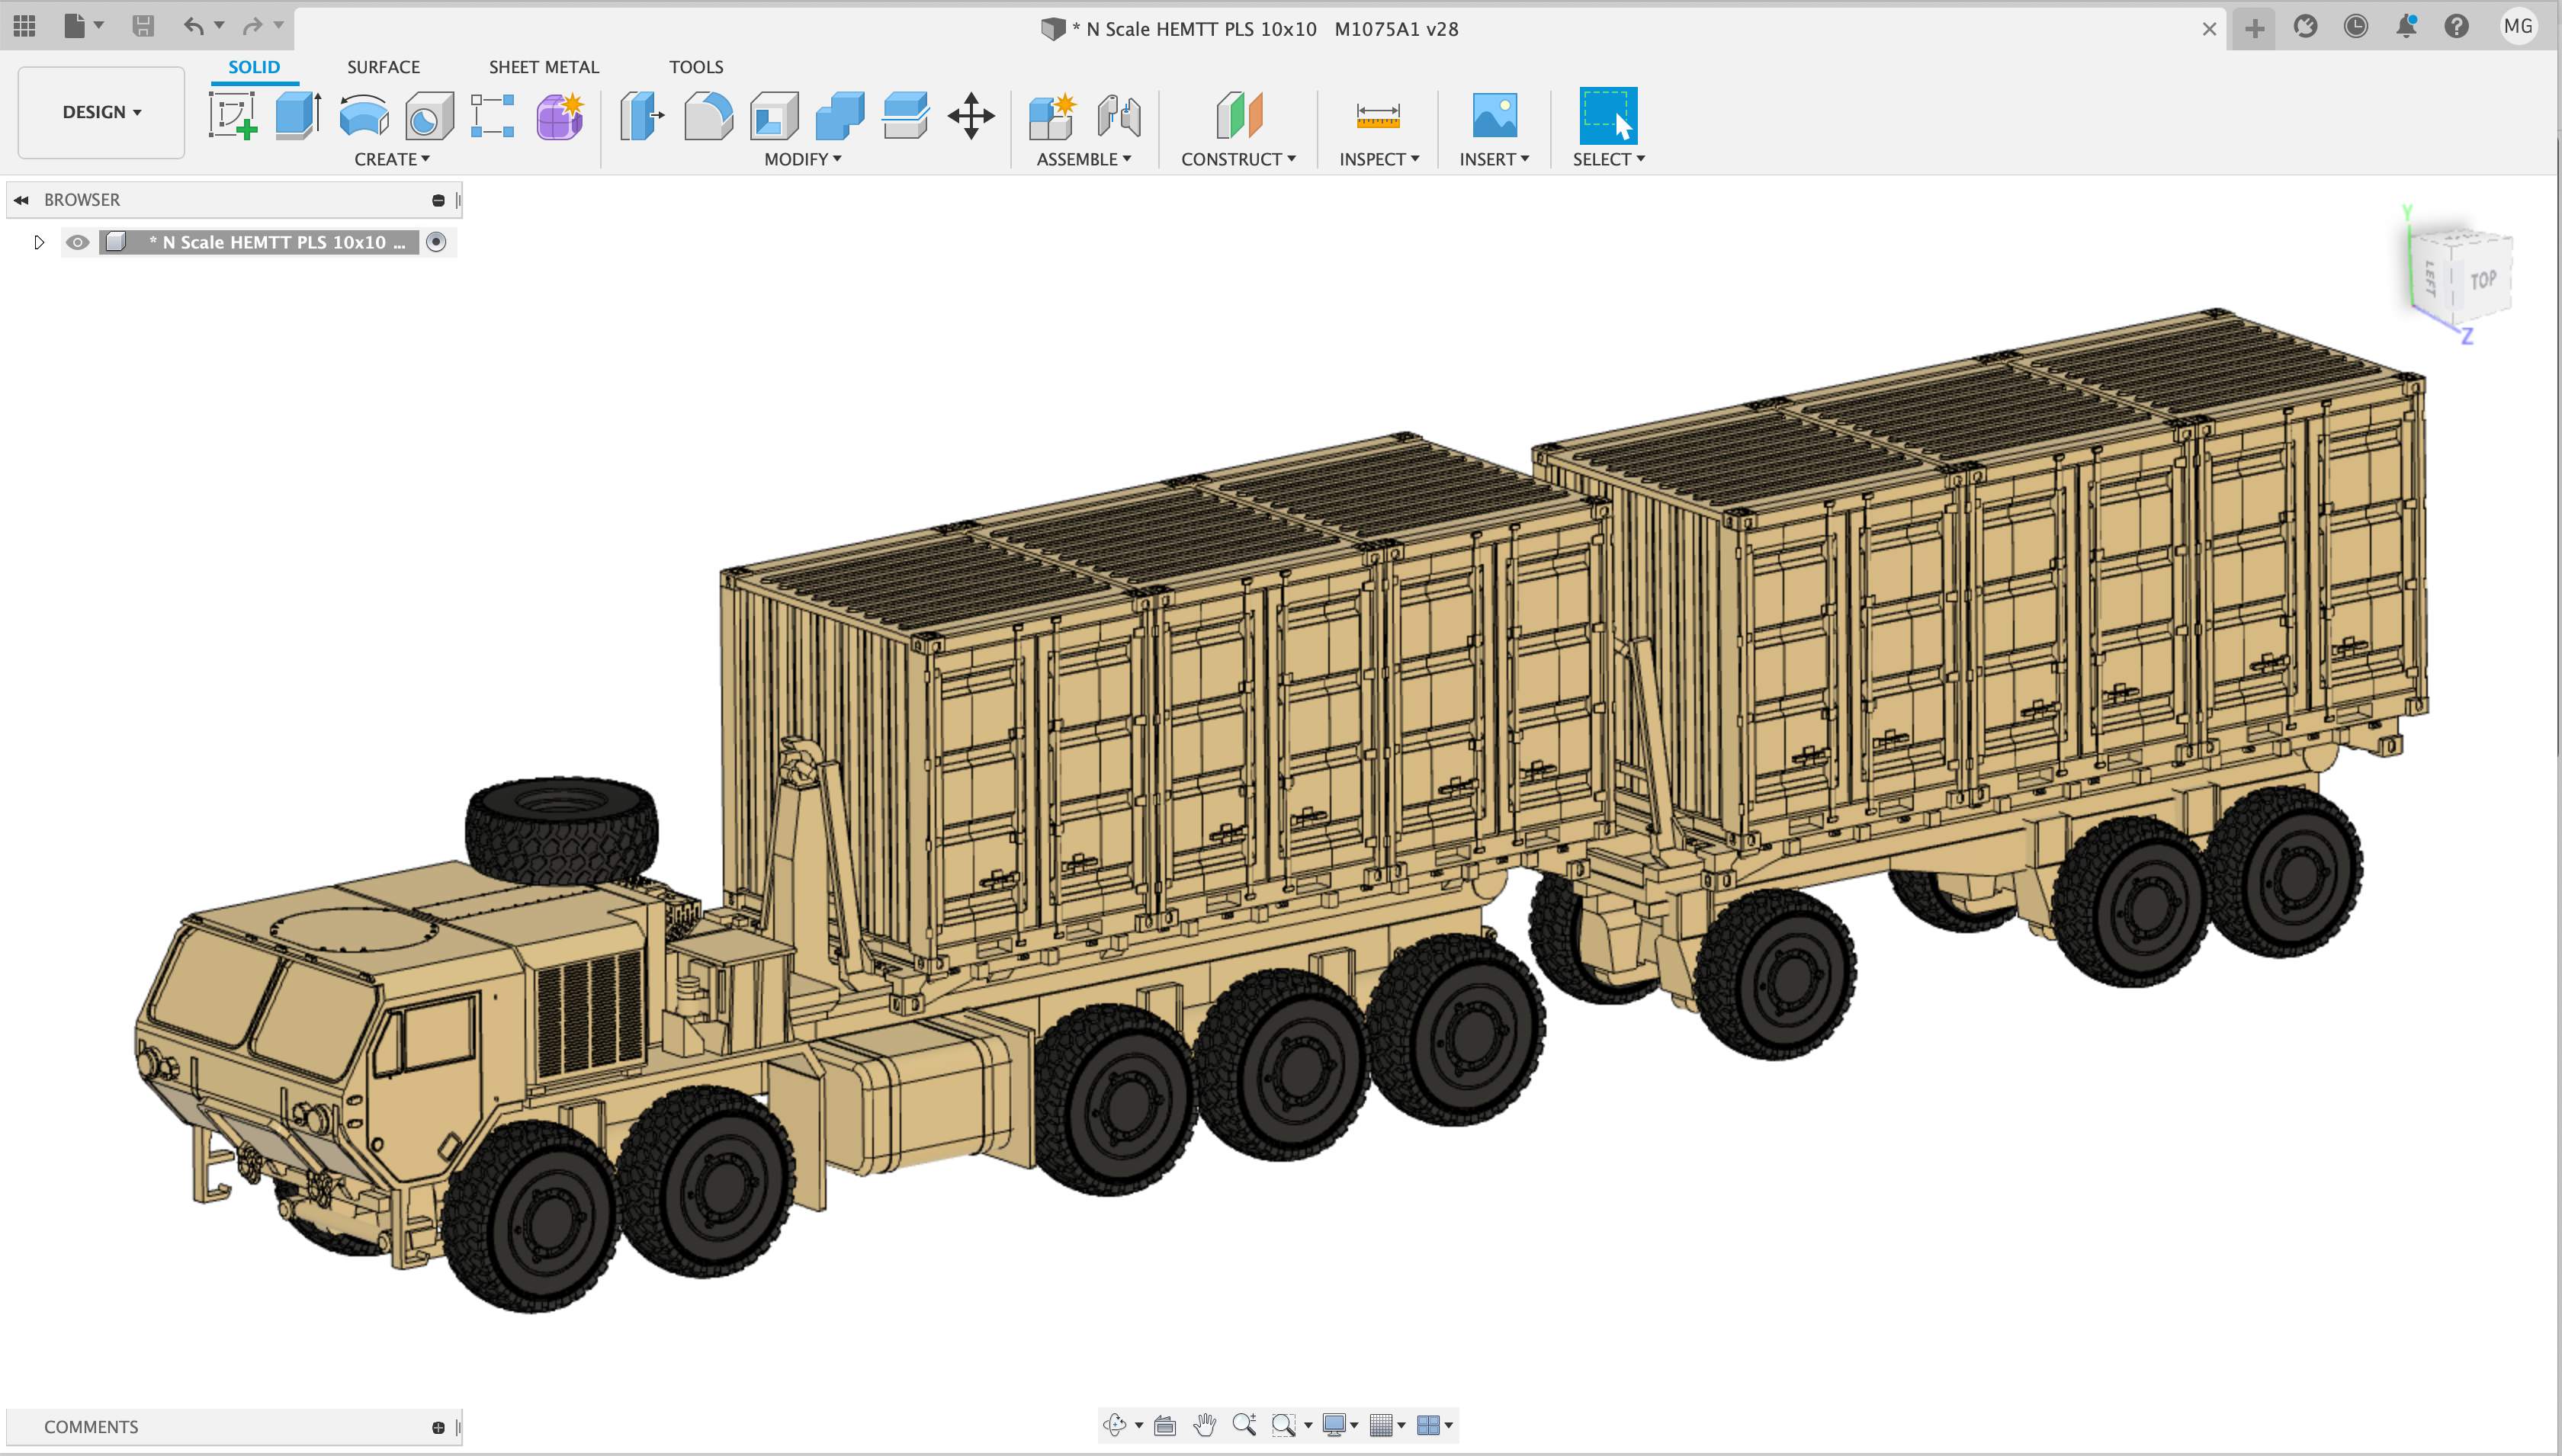Activate radio button for HEMTT component

point(436,242)
